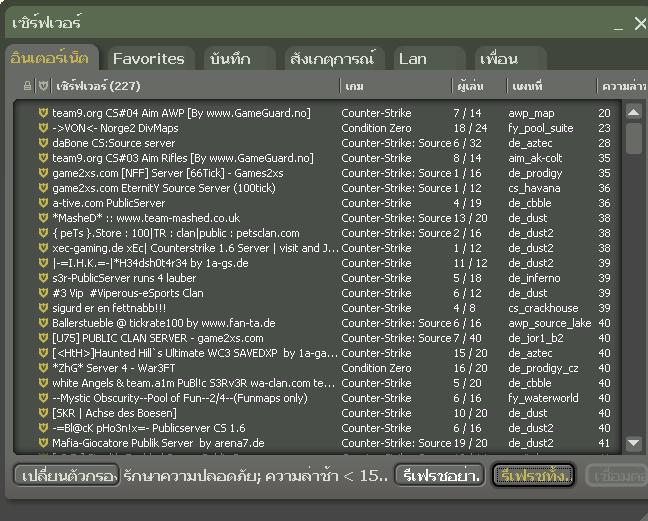Click the server list scrollbar thumb

click(x=634, y=138)
